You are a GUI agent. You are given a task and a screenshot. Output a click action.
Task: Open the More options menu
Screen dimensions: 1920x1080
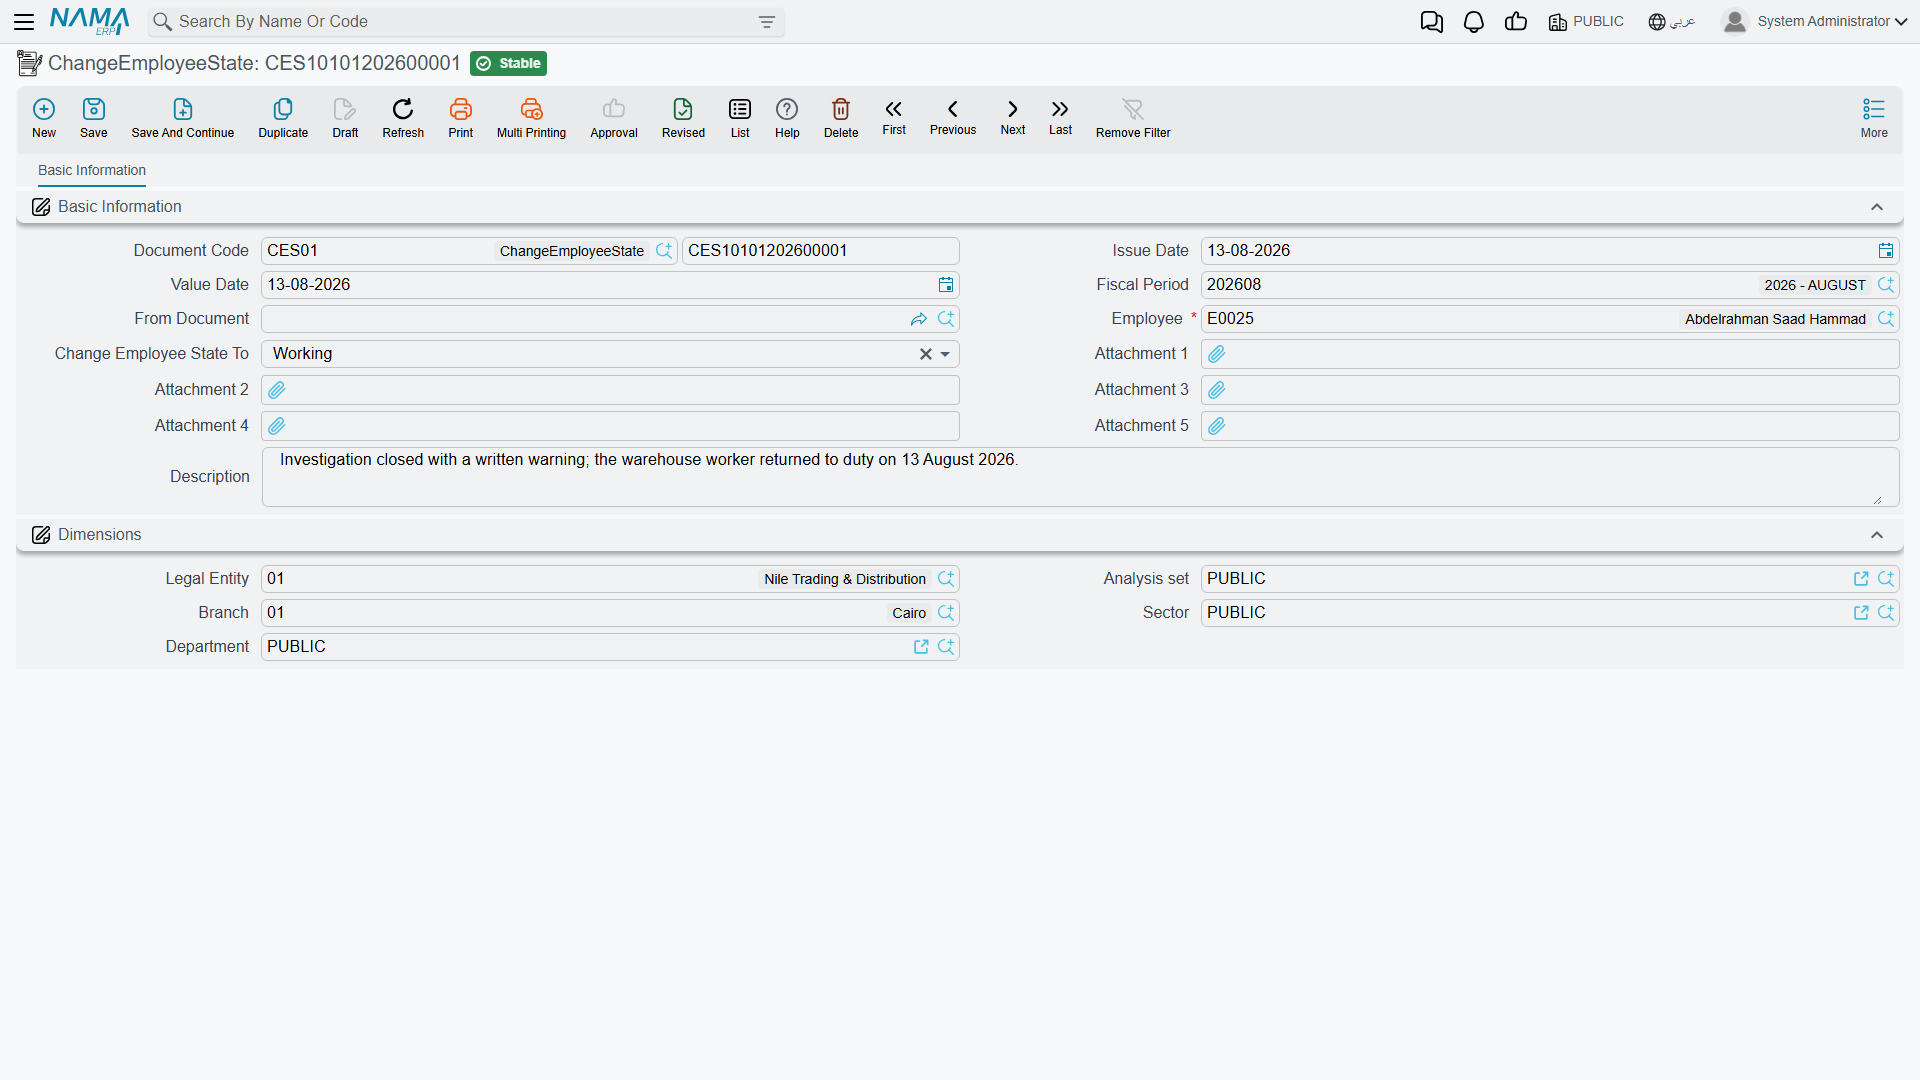[1874, 118]
